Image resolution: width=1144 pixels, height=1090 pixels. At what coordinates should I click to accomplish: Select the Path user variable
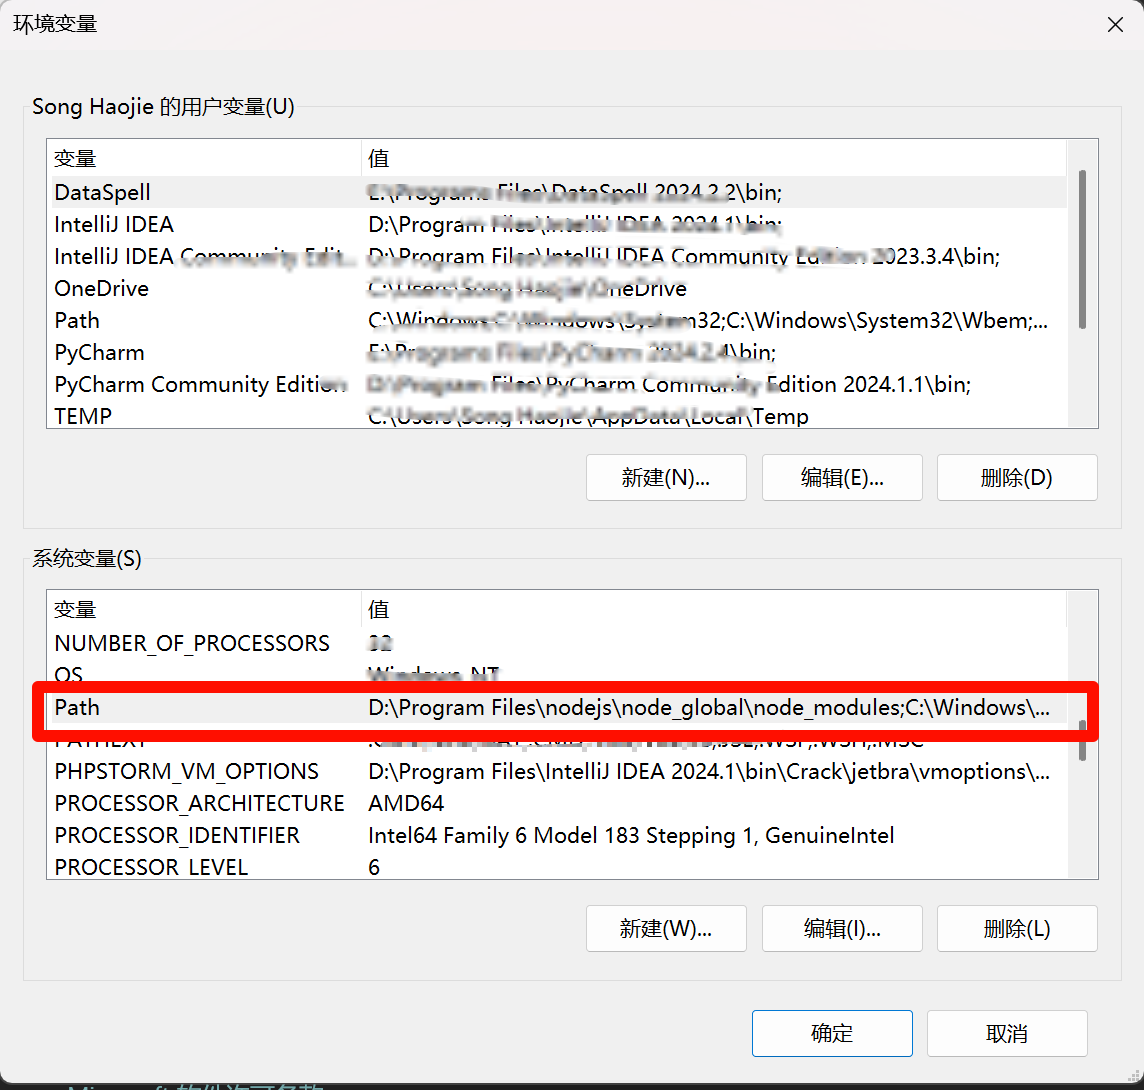[x=200, y=320]
